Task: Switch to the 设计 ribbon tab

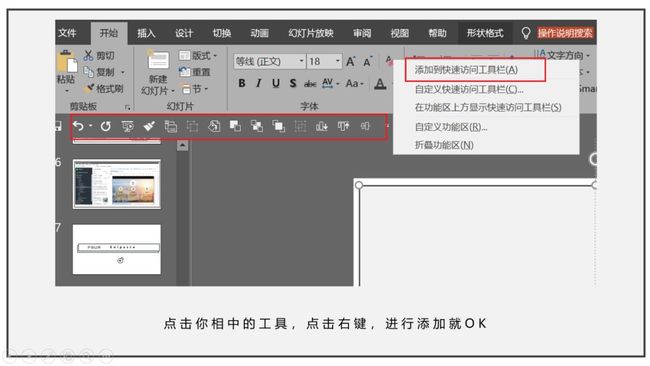Action: [x=184, y=33]
